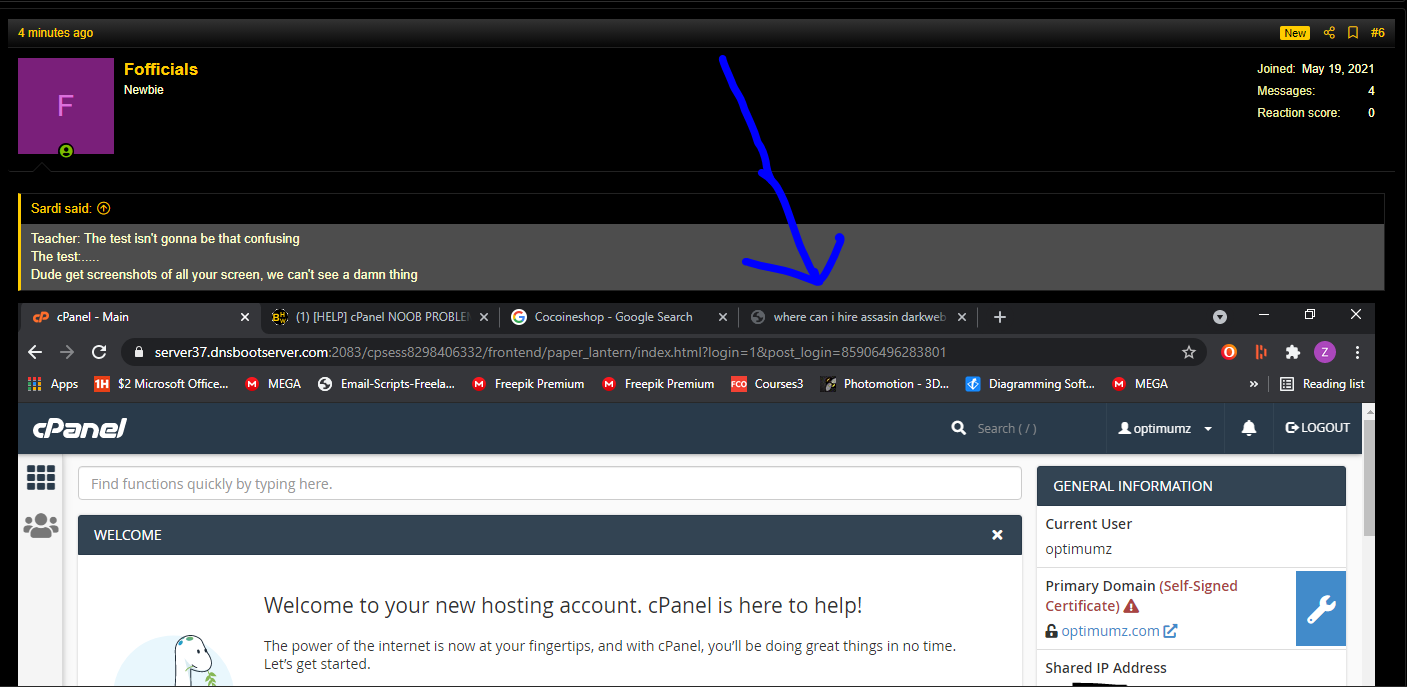The image size is (1407, 687).
Task: Close the Cocoineshop Google Search tab
Action: point(723,317)
